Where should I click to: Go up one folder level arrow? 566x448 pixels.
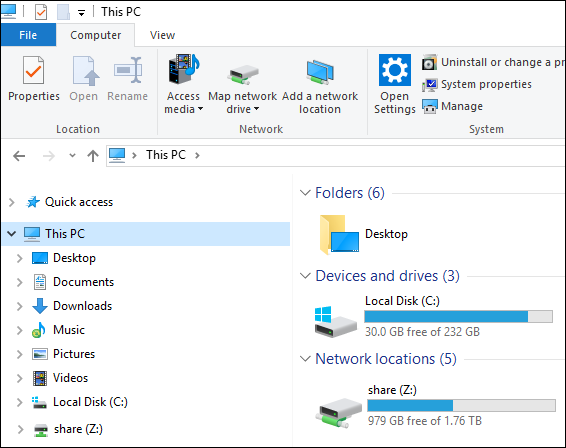(x=93, y=156)
